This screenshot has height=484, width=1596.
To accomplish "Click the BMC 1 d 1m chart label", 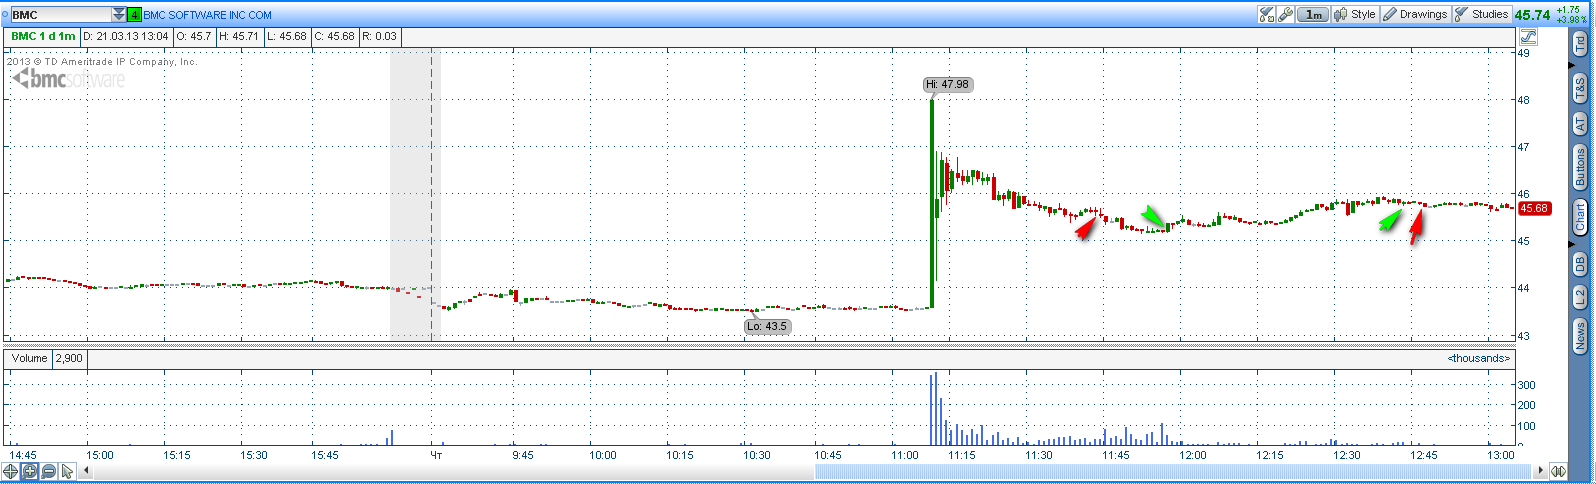I will [43, 36].
